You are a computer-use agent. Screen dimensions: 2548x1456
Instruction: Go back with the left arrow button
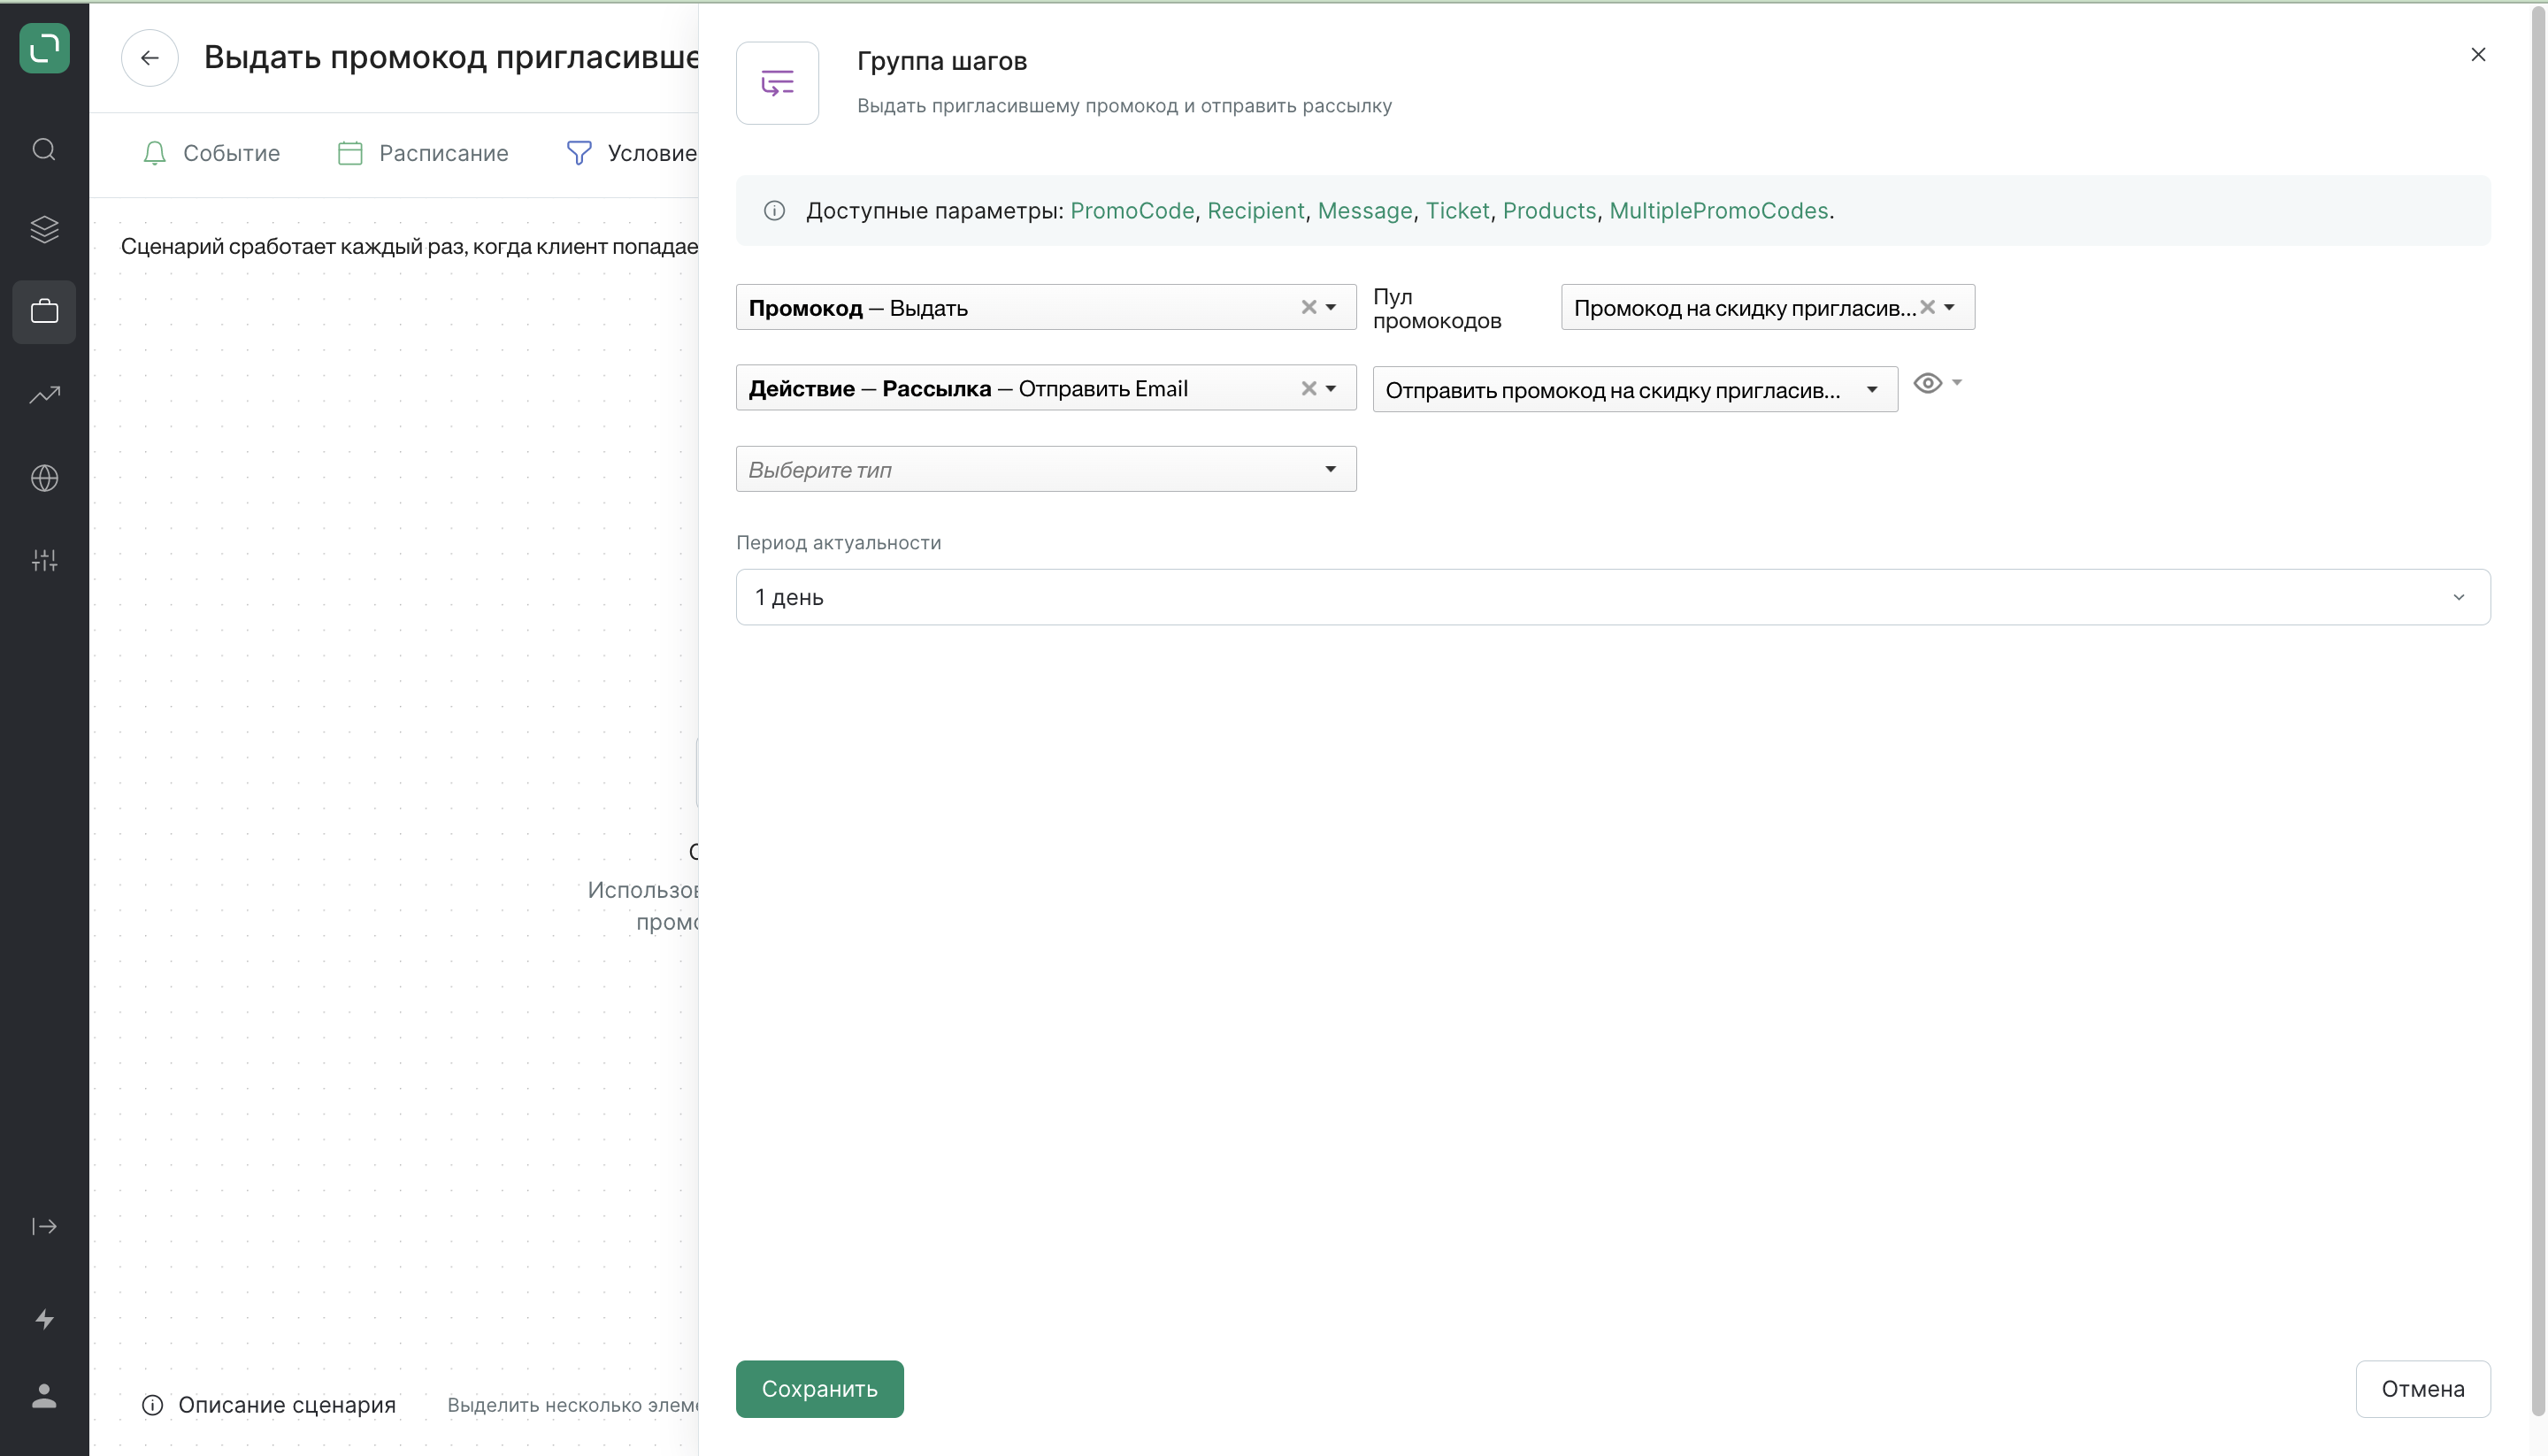(x=150, y=58)
